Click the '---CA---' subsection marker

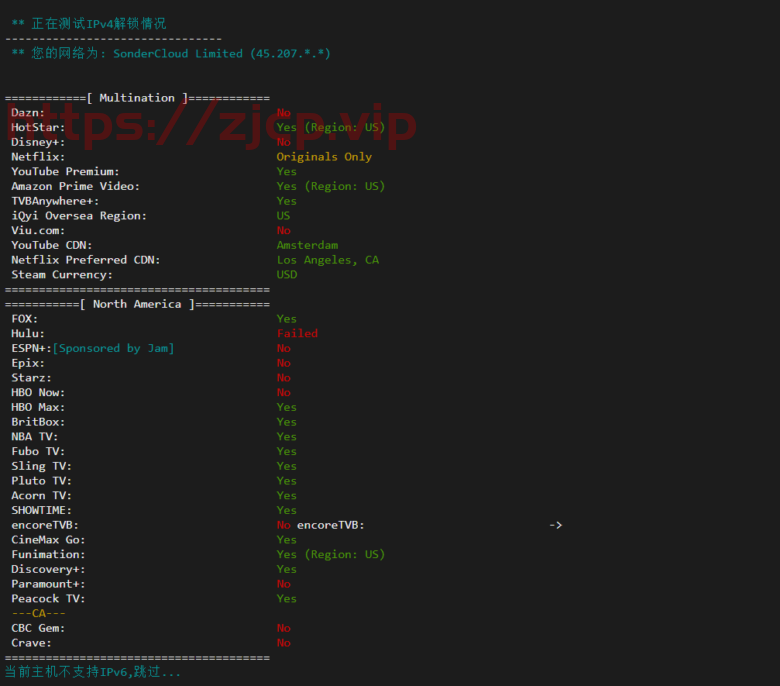pos(38,613)
